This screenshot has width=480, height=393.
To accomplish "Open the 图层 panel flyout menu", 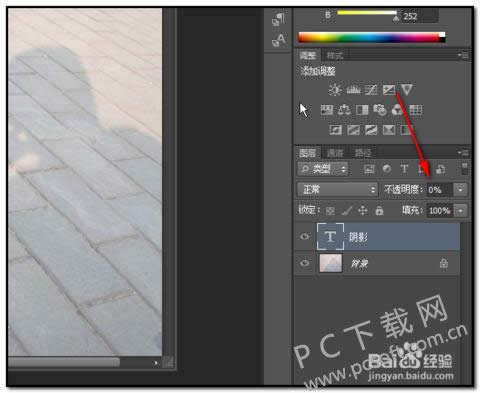I will pyautogui.click(x=463, y=153).
